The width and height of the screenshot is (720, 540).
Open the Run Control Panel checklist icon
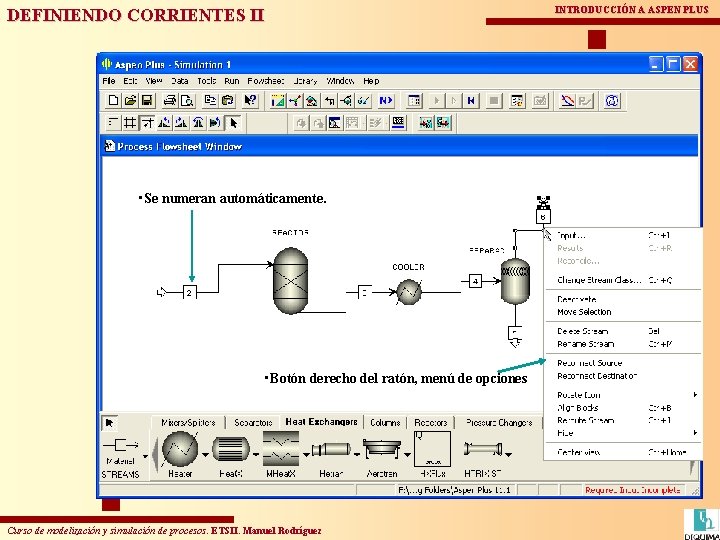point(517,100)
